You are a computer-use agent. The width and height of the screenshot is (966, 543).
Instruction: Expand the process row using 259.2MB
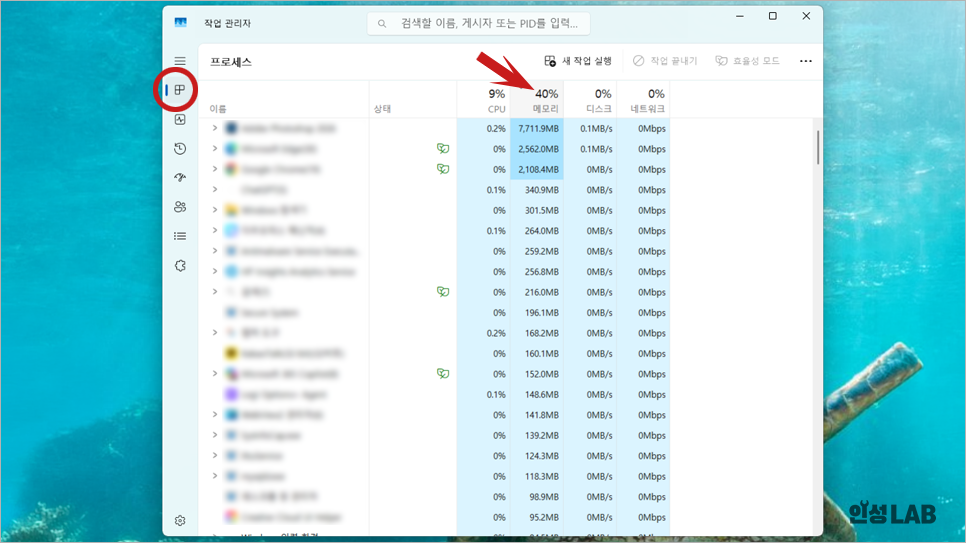215,251
